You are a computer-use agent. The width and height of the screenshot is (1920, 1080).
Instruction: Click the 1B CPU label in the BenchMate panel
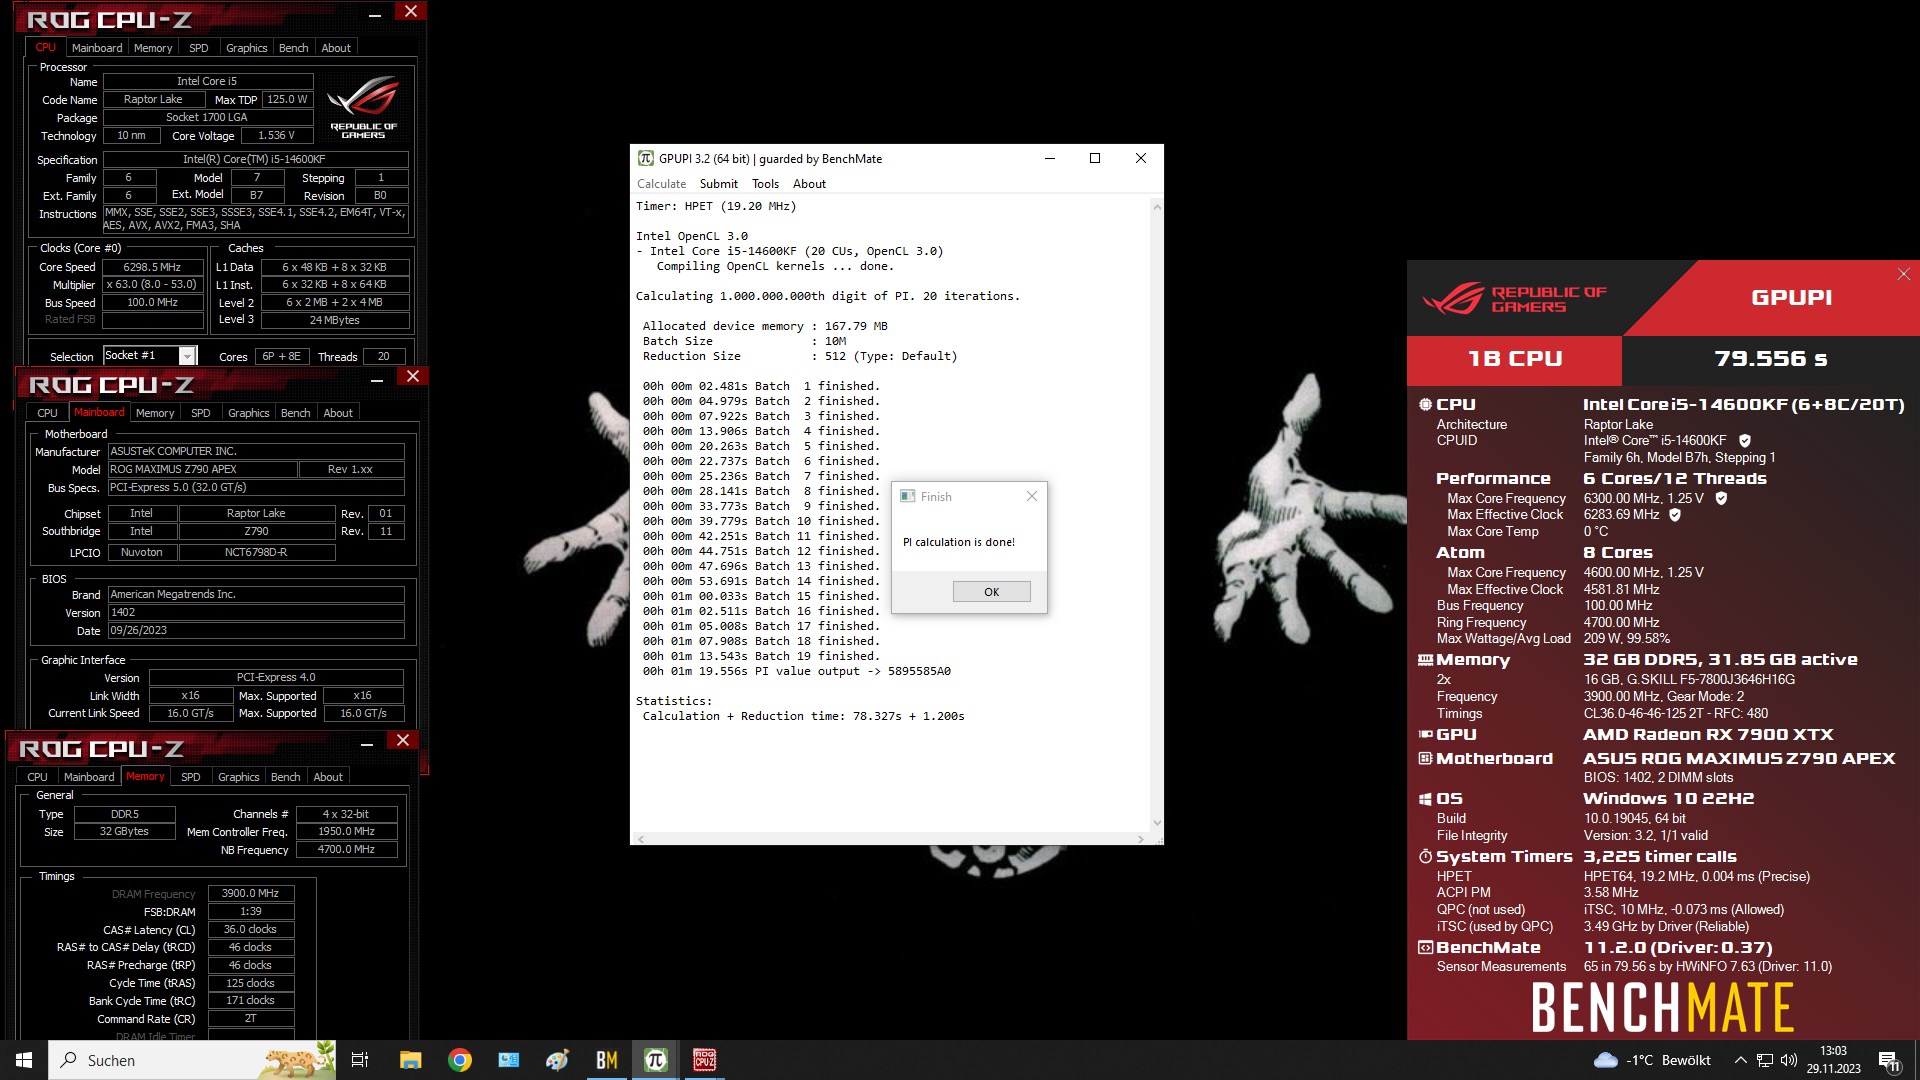pos(1515,359)
